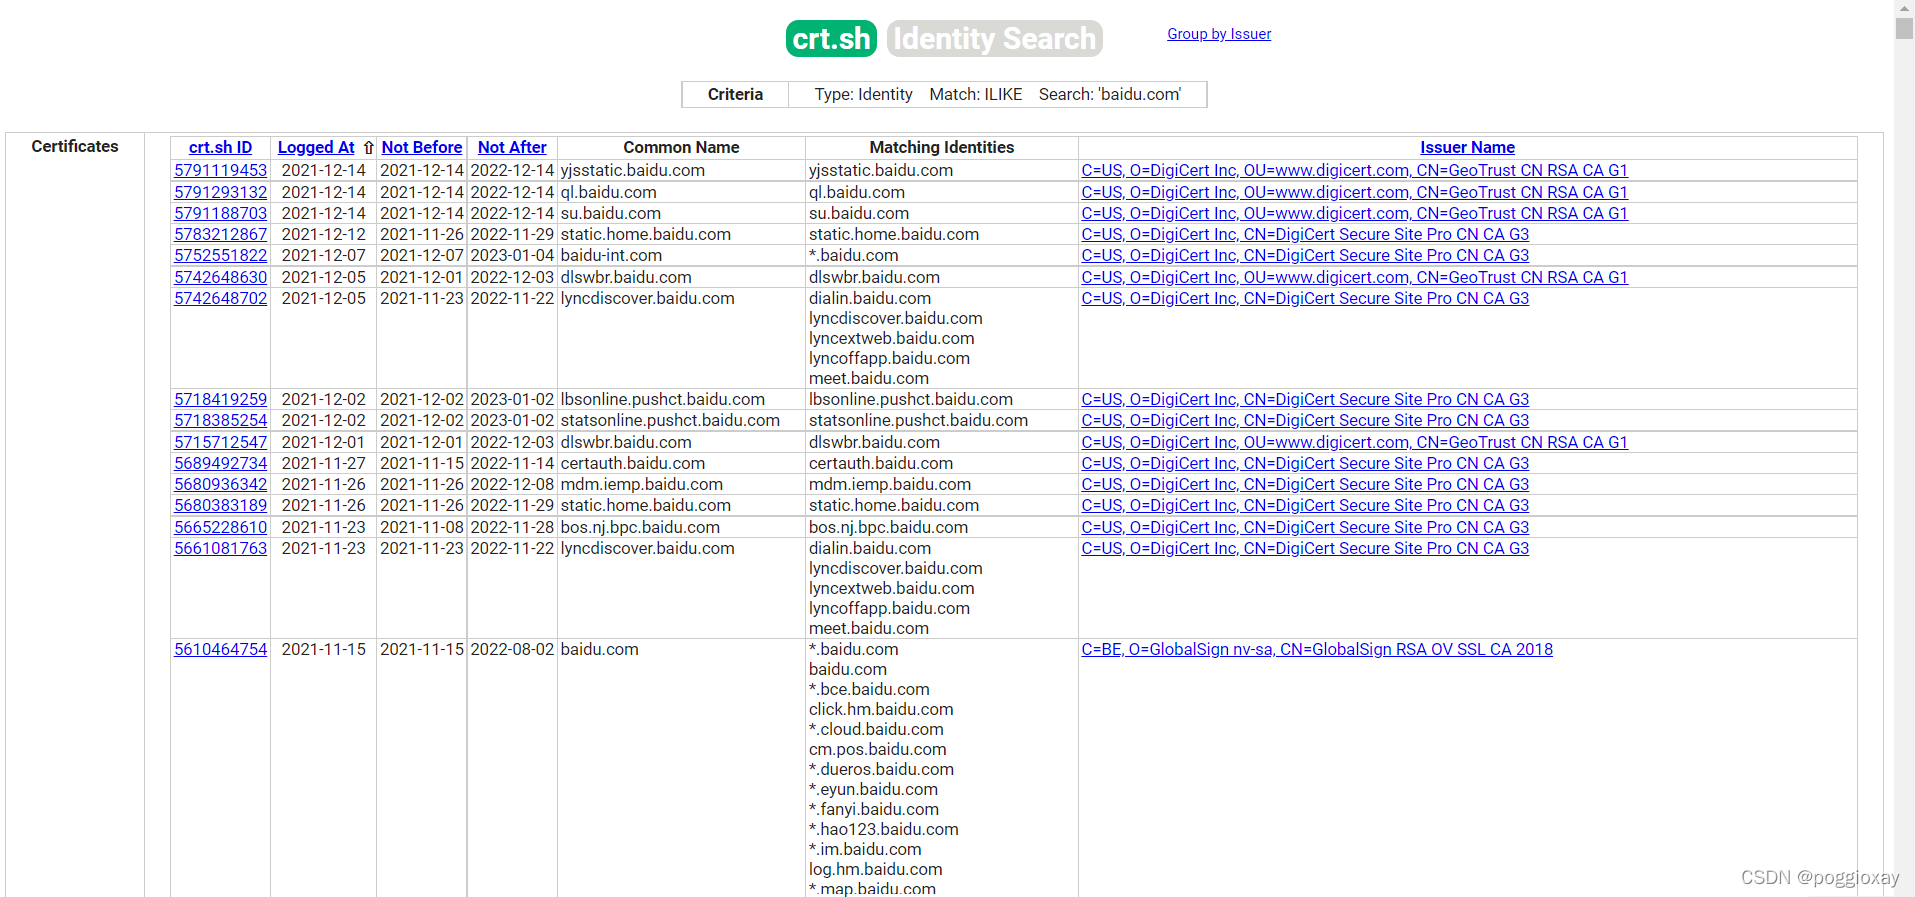Open the DigiCert issuer link in row 5661081763
This screenshot has height=897, width=1915.
tap(1305, 548)
